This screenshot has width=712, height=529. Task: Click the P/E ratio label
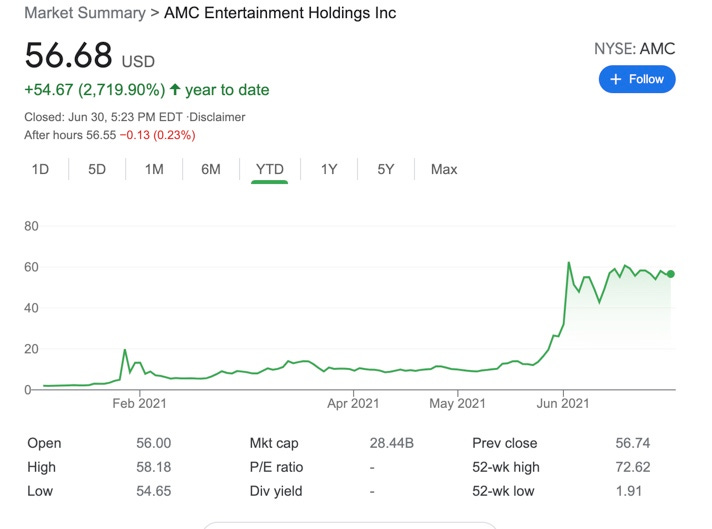click(x=276, y=467)
